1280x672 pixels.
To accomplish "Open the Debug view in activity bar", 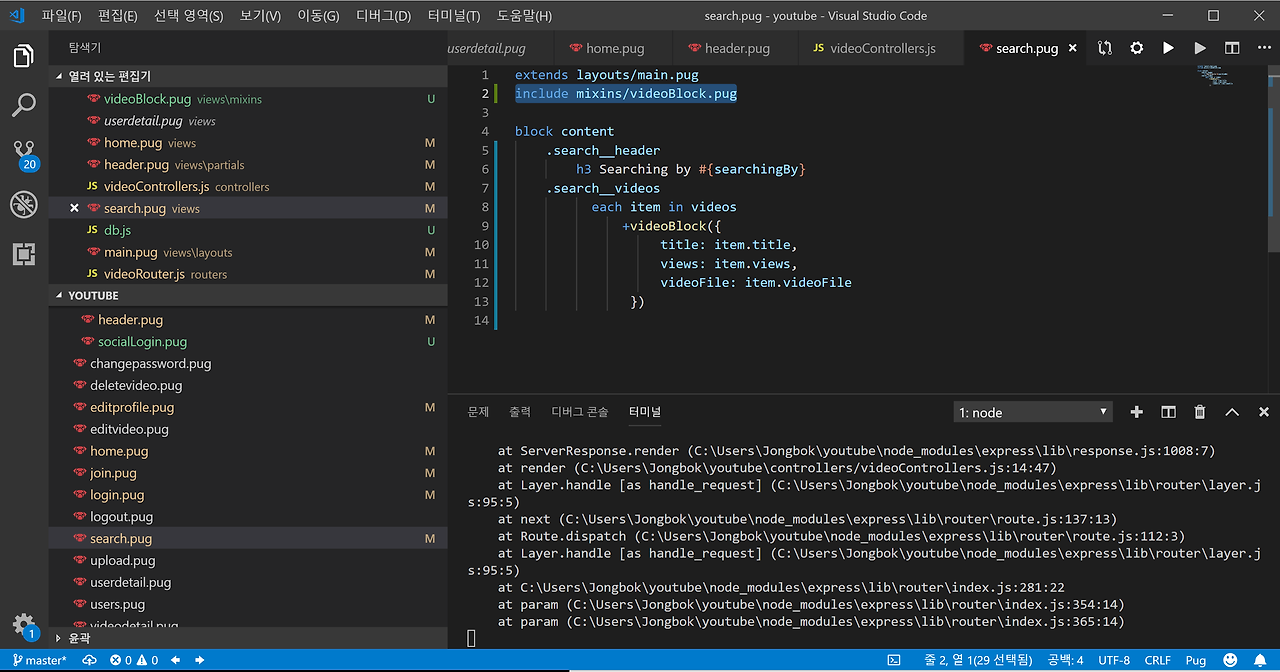I will (x=24, y=204).
